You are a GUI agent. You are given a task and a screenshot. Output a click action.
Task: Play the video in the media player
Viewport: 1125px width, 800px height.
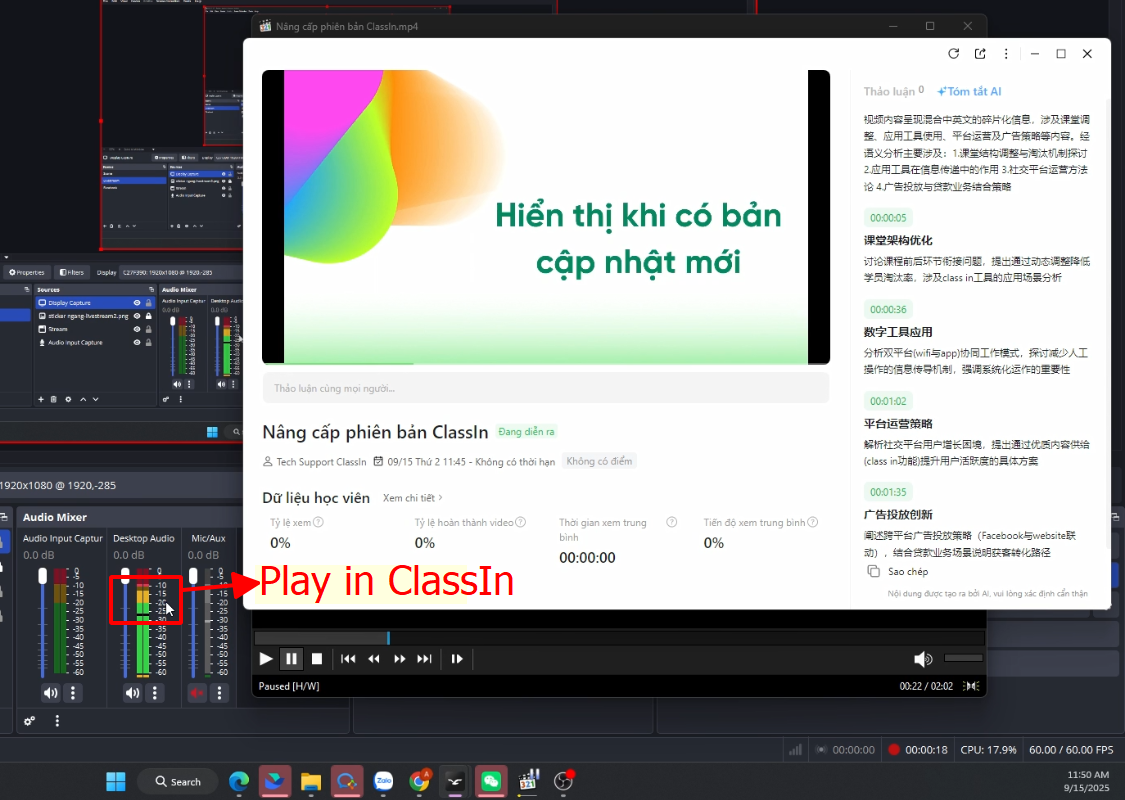[265, 659]
